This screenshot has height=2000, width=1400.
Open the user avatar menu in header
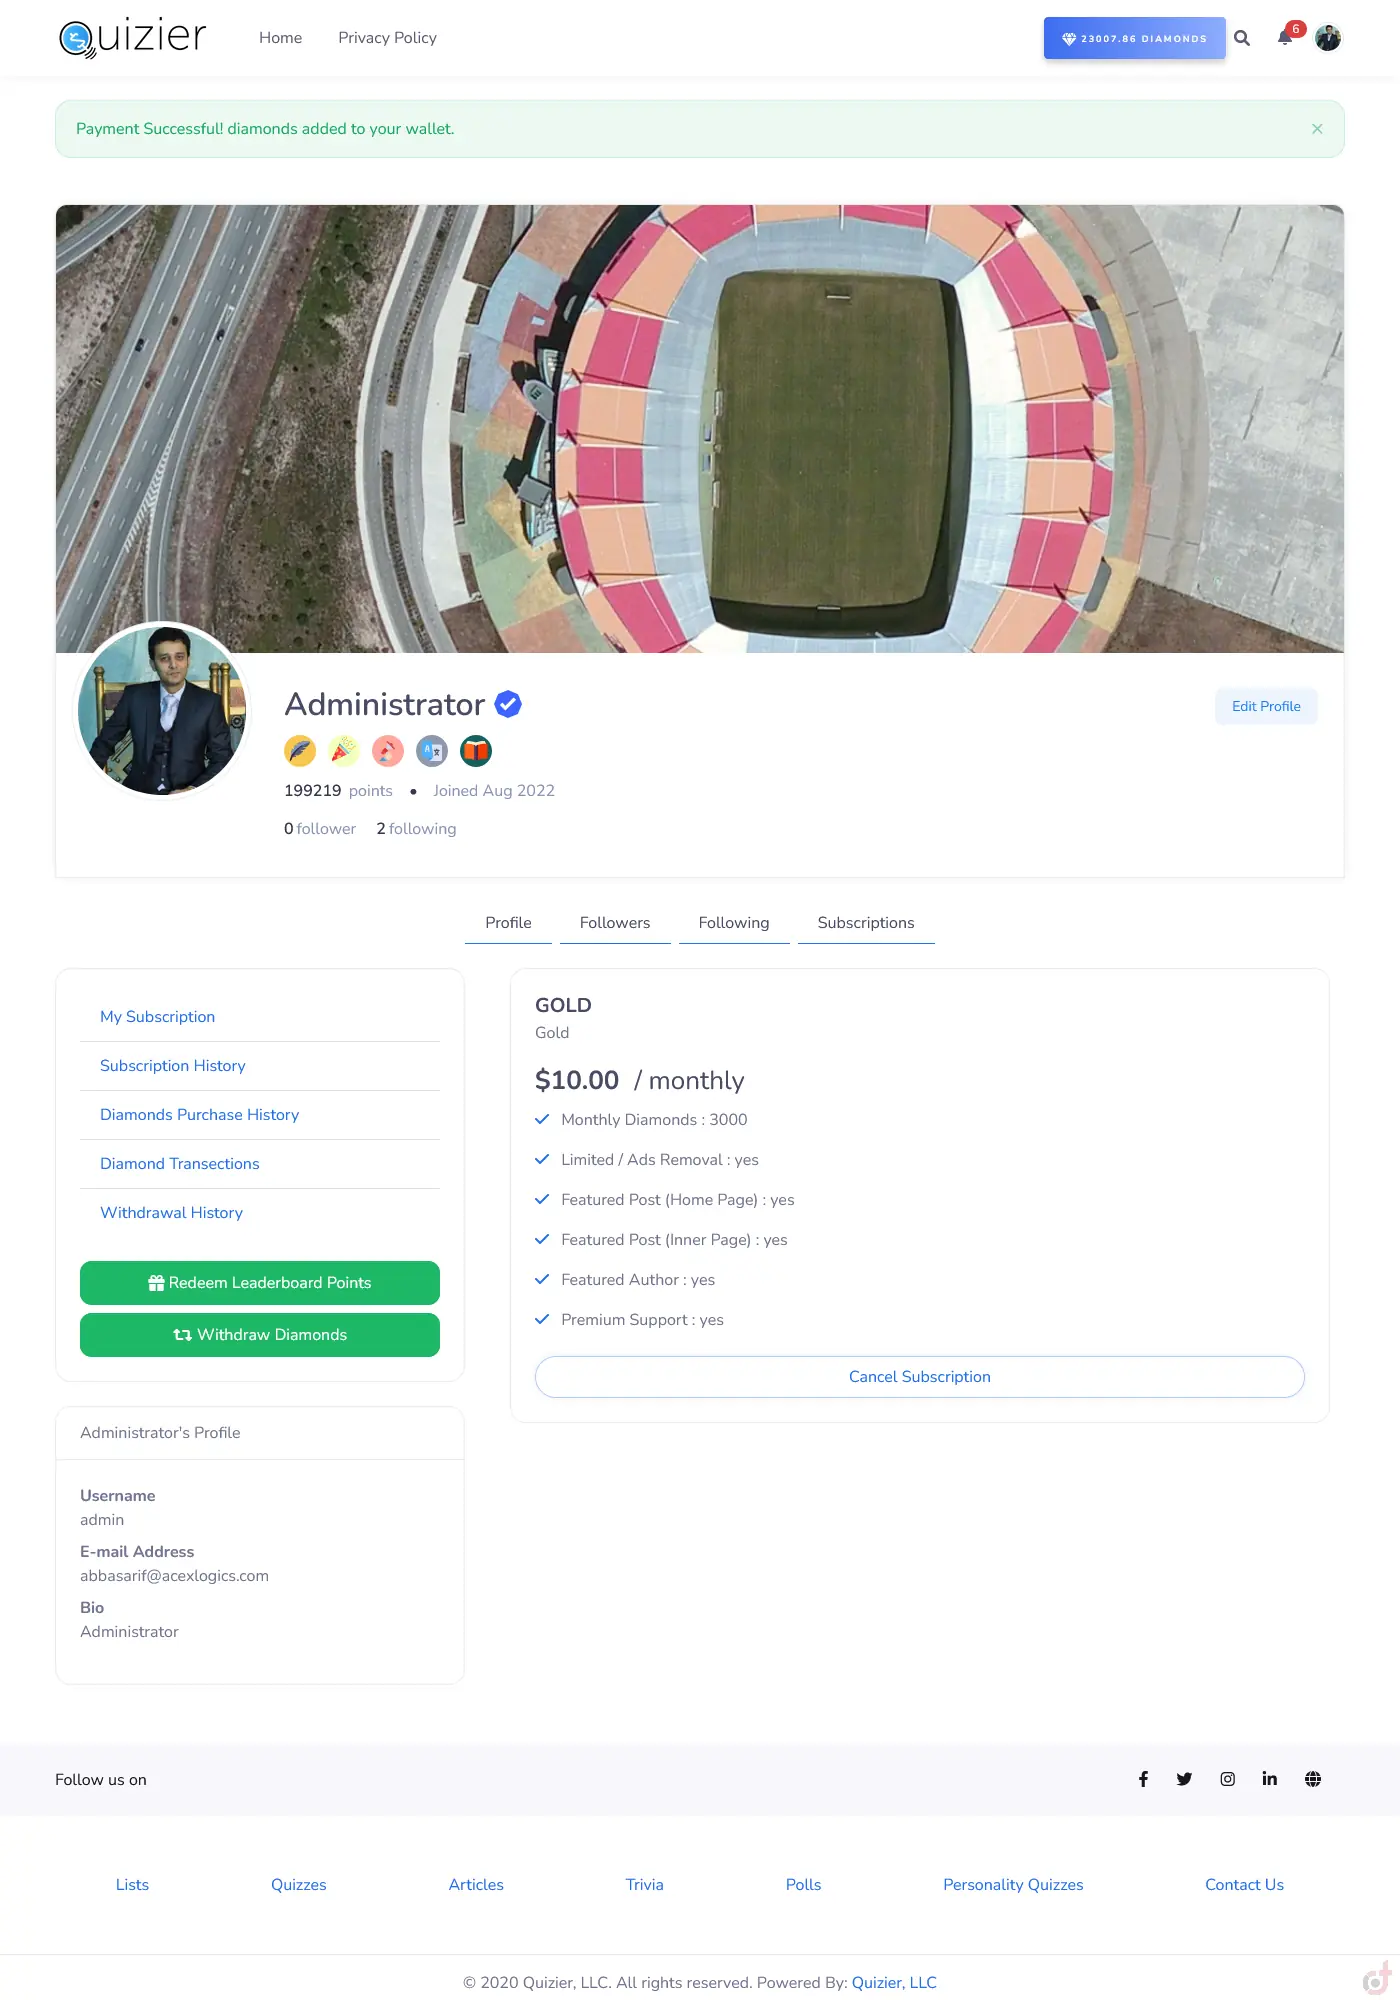[1328, 38]
